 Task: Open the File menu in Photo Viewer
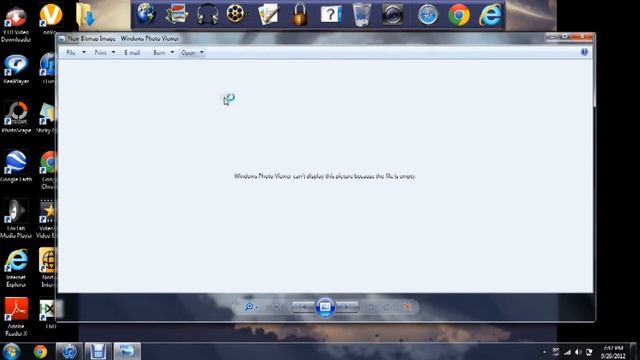click(x=71, y=53)
